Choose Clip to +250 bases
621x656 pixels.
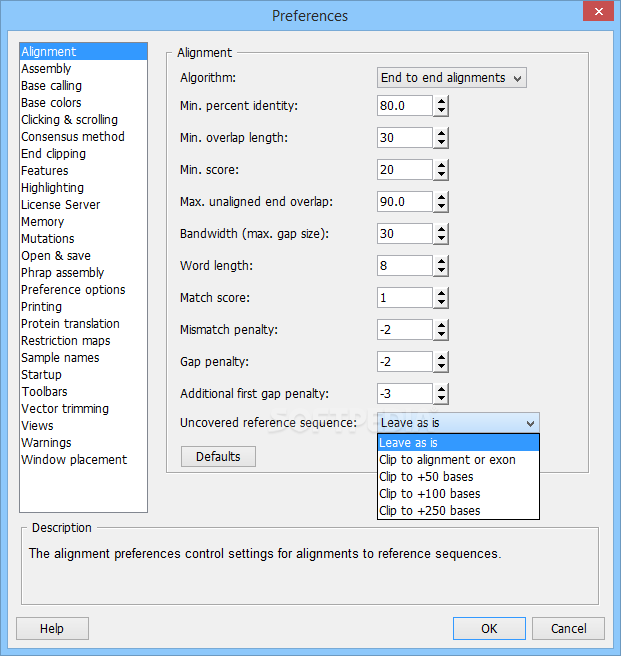coord(458,511)
